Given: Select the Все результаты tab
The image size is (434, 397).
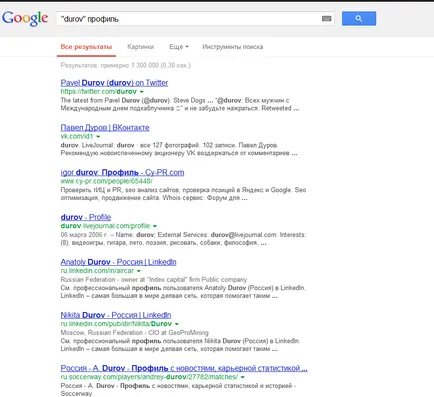Looking at the screenshot, I should pyautogui.click(x=86, y=47).
